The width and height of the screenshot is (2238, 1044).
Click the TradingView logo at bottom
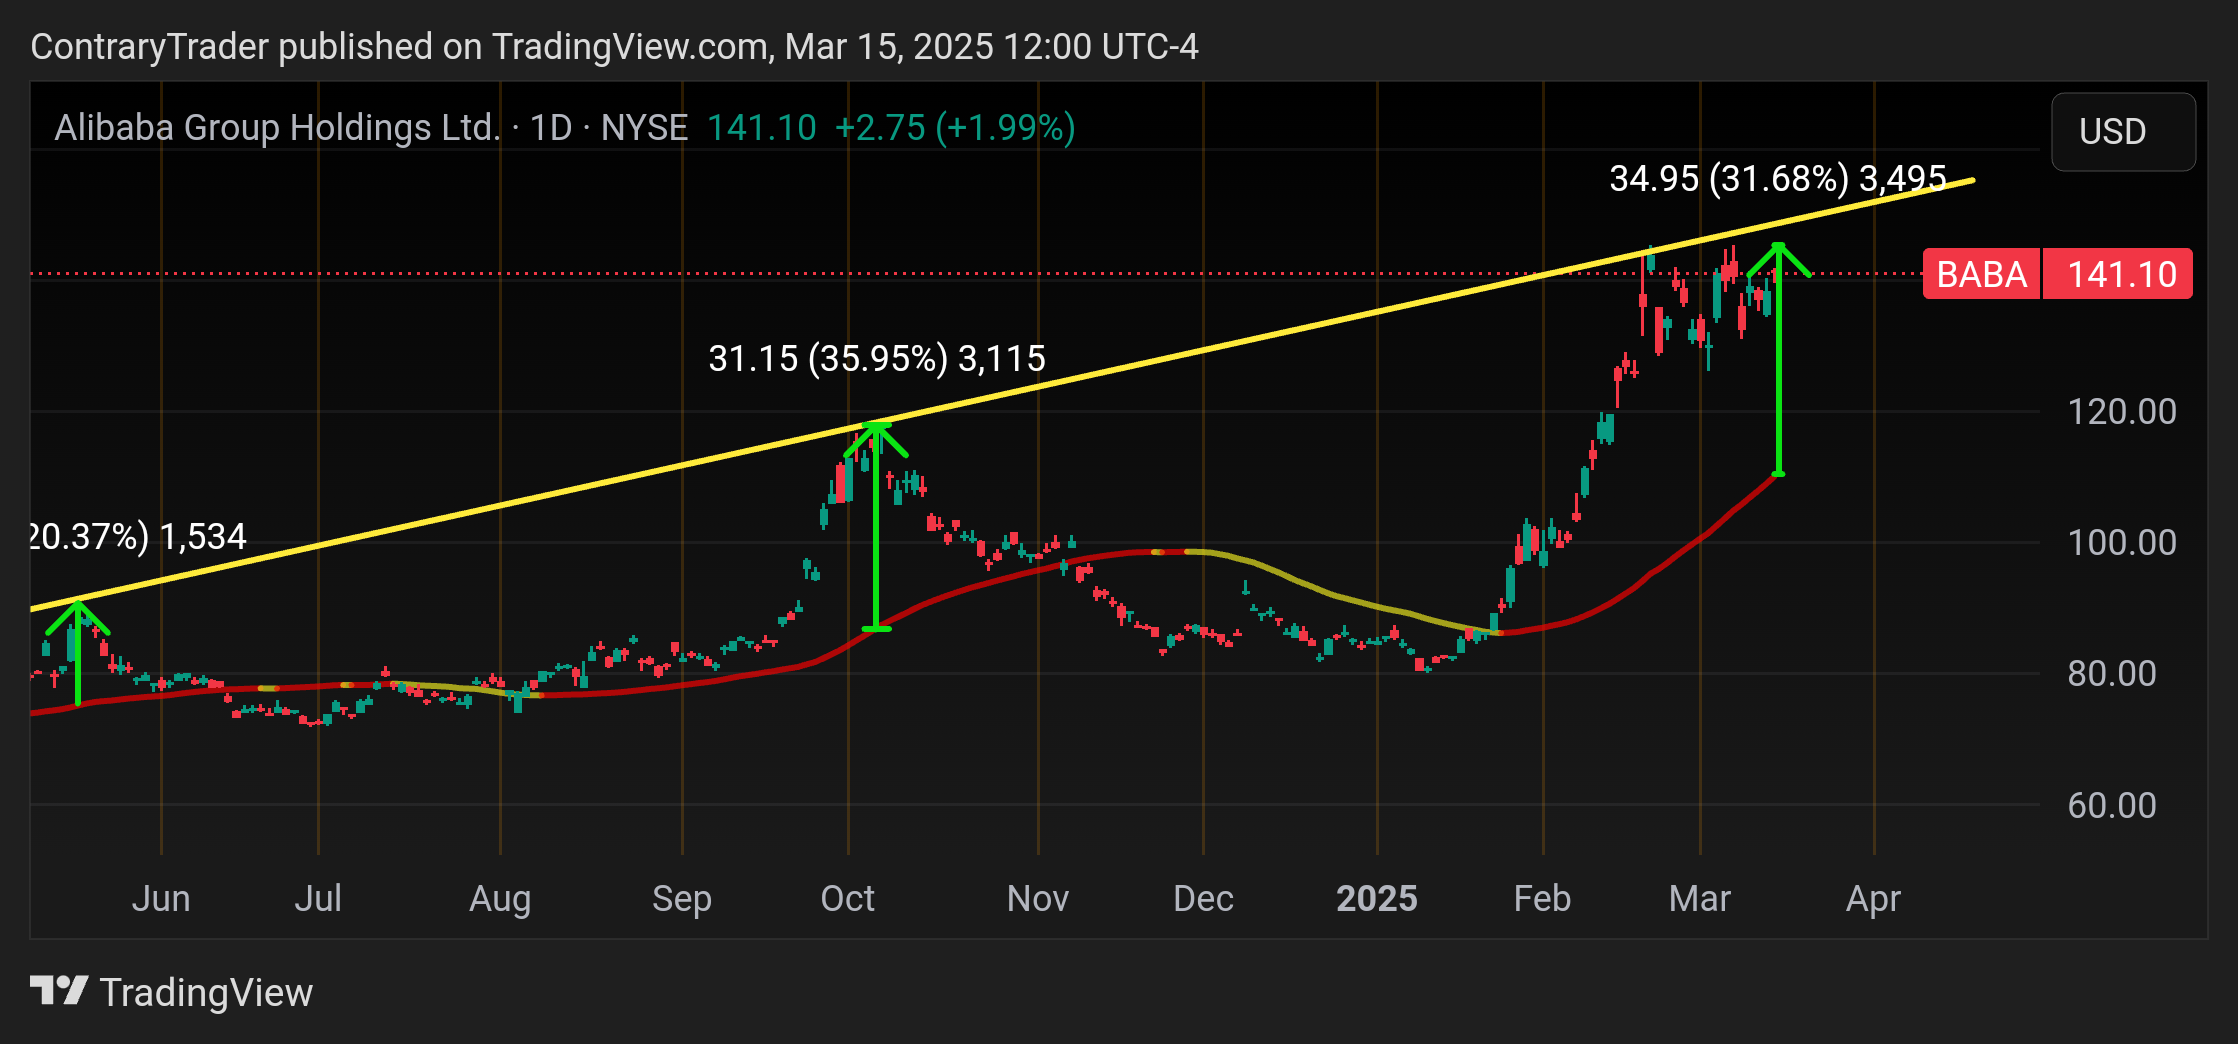171,992
